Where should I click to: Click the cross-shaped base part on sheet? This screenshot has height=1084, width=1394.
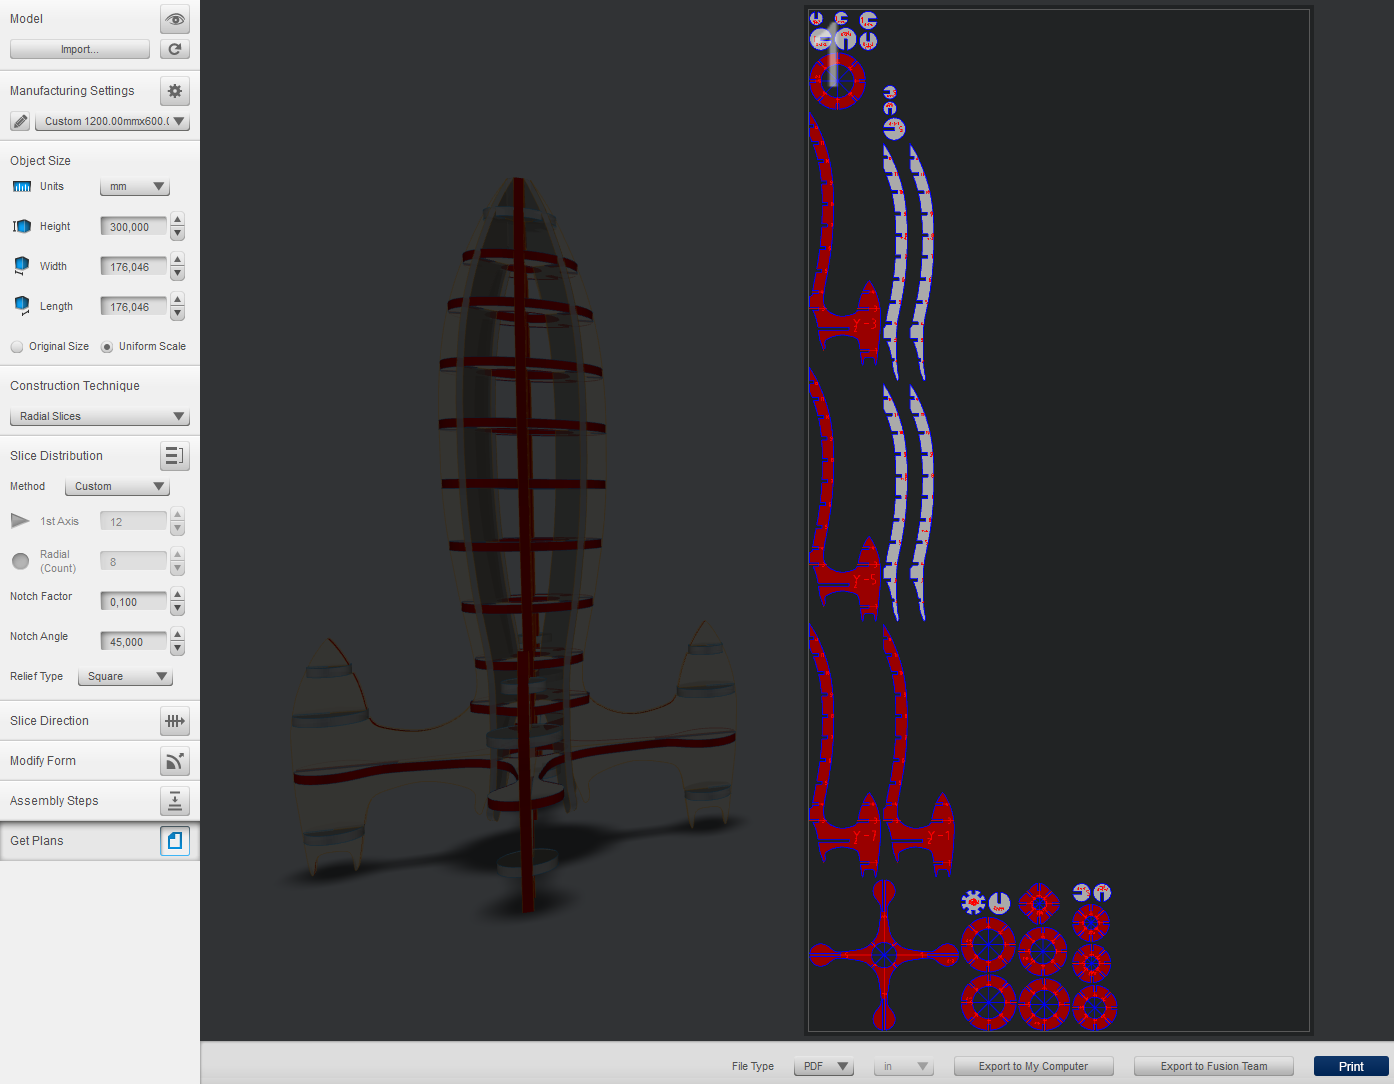tap(884, 954)
